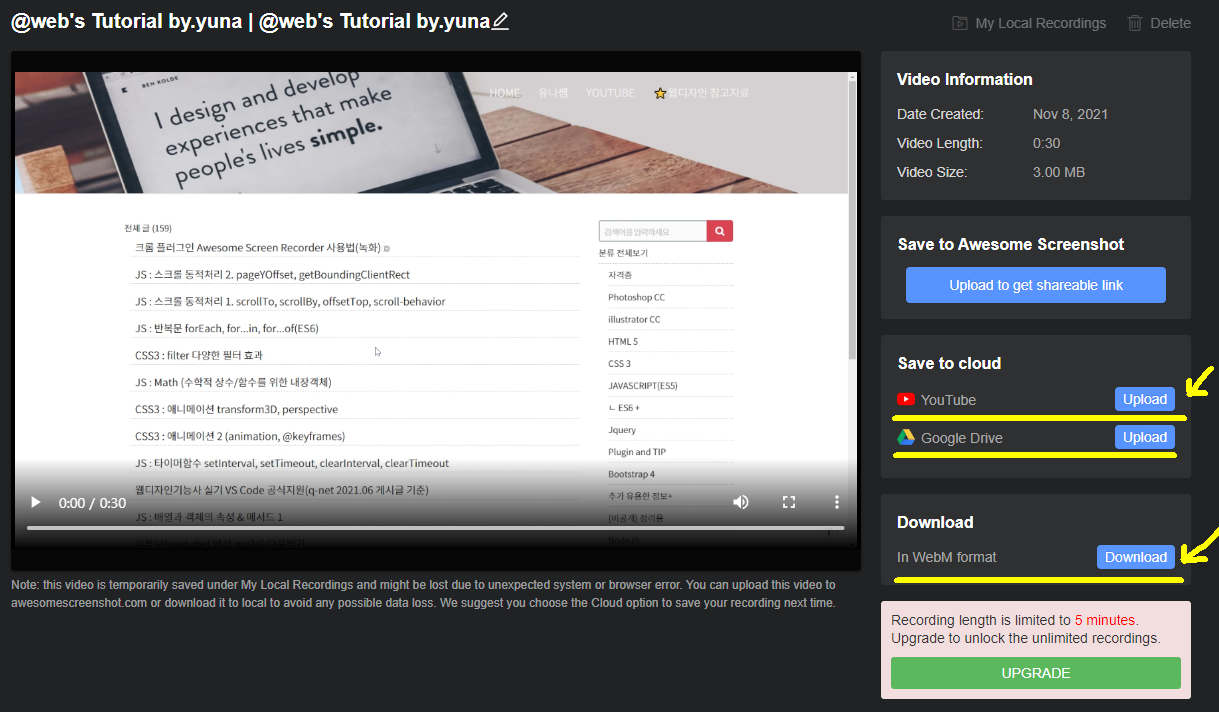Click the '5 minutes.' red limit text
The width and height of the screenshot is (1219, 712).
click(1106, 620)
